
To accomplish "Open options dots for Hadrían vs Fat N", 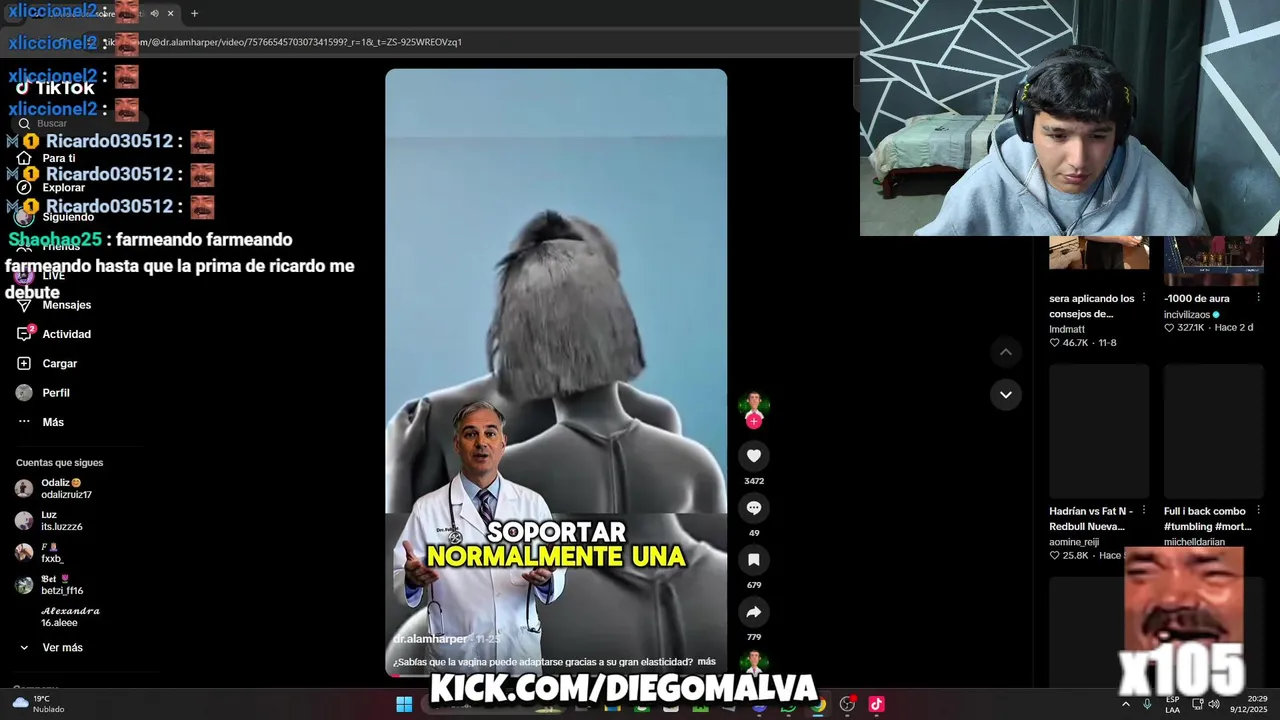I will [x=1144, y=511].
